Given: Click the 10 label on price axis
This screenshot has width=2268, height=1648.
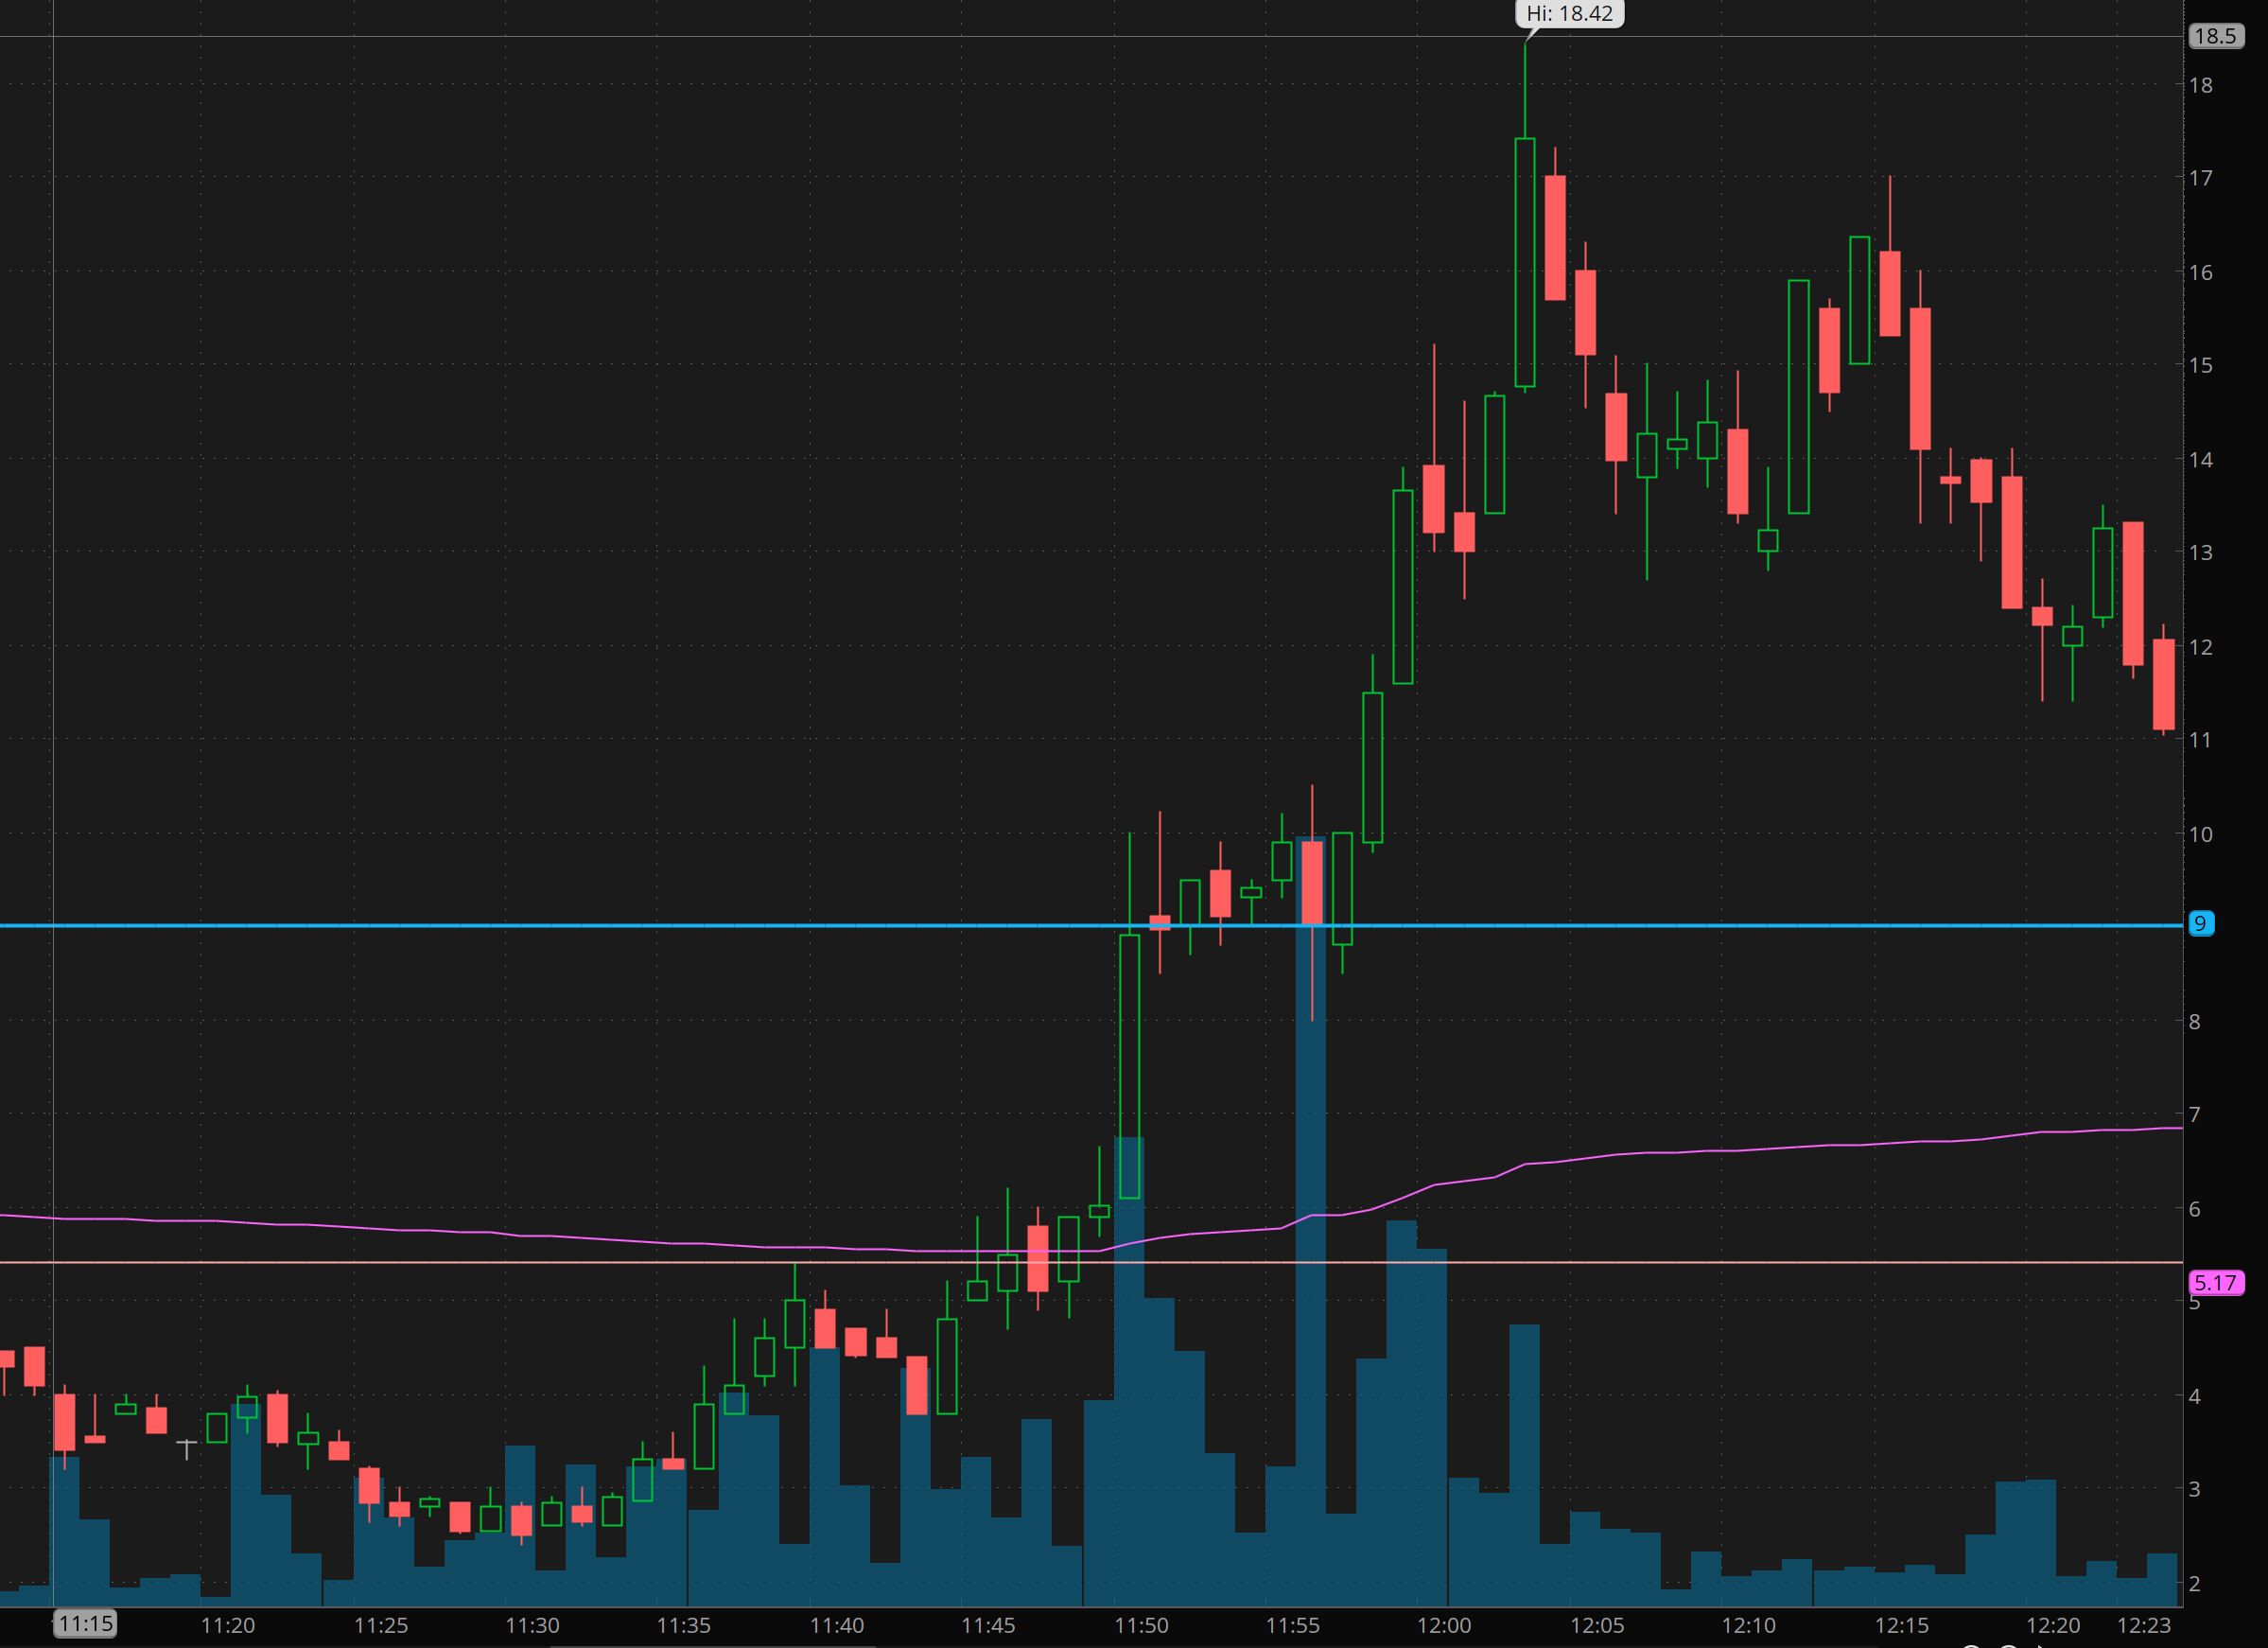Looking at the screenshot, I should 2200,834.
